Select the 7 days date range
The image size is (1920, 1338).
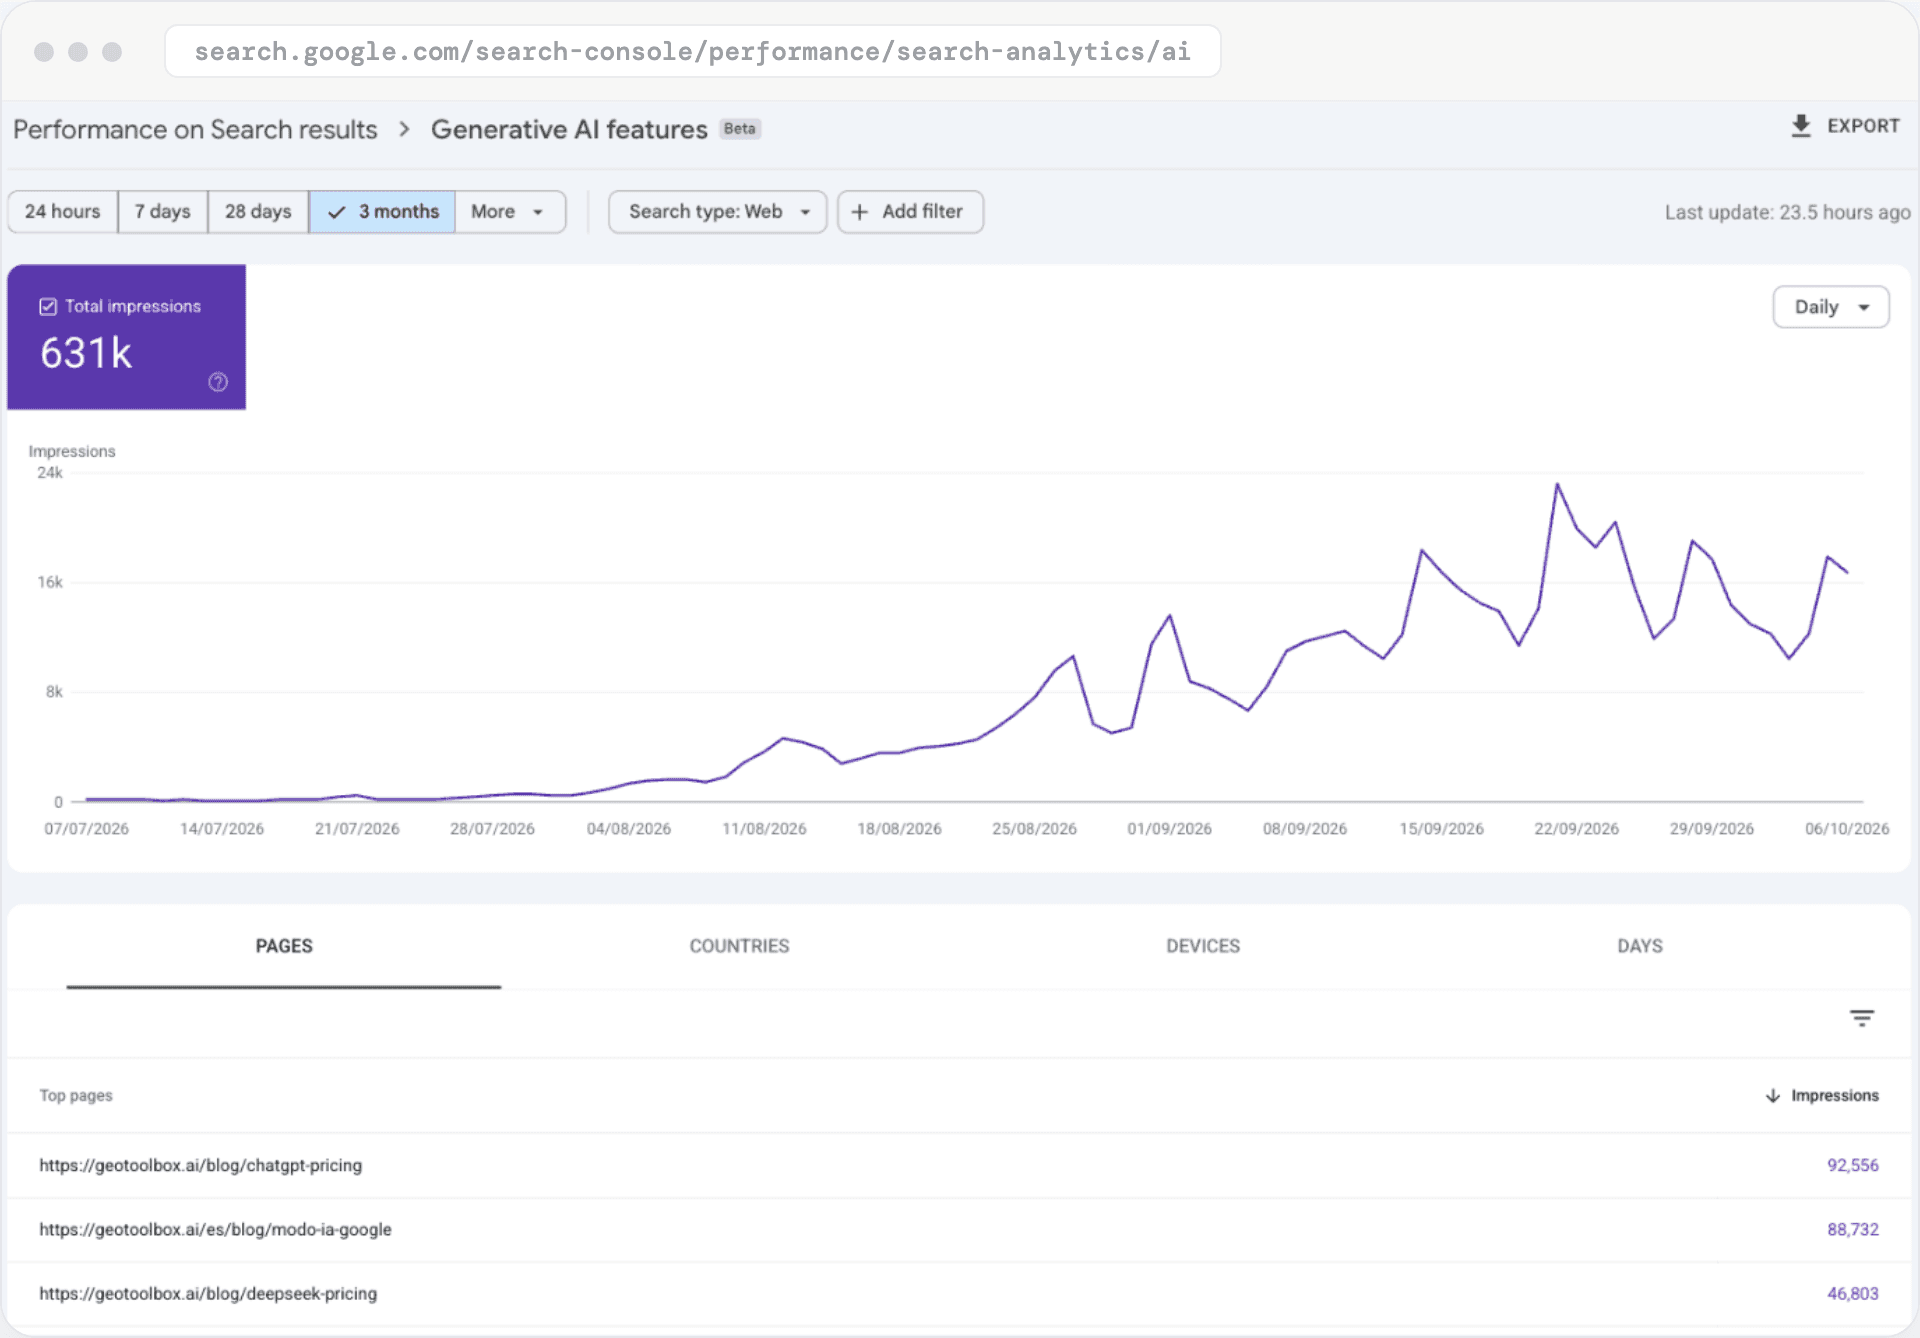pyautogui.click(x=163, y=212)
